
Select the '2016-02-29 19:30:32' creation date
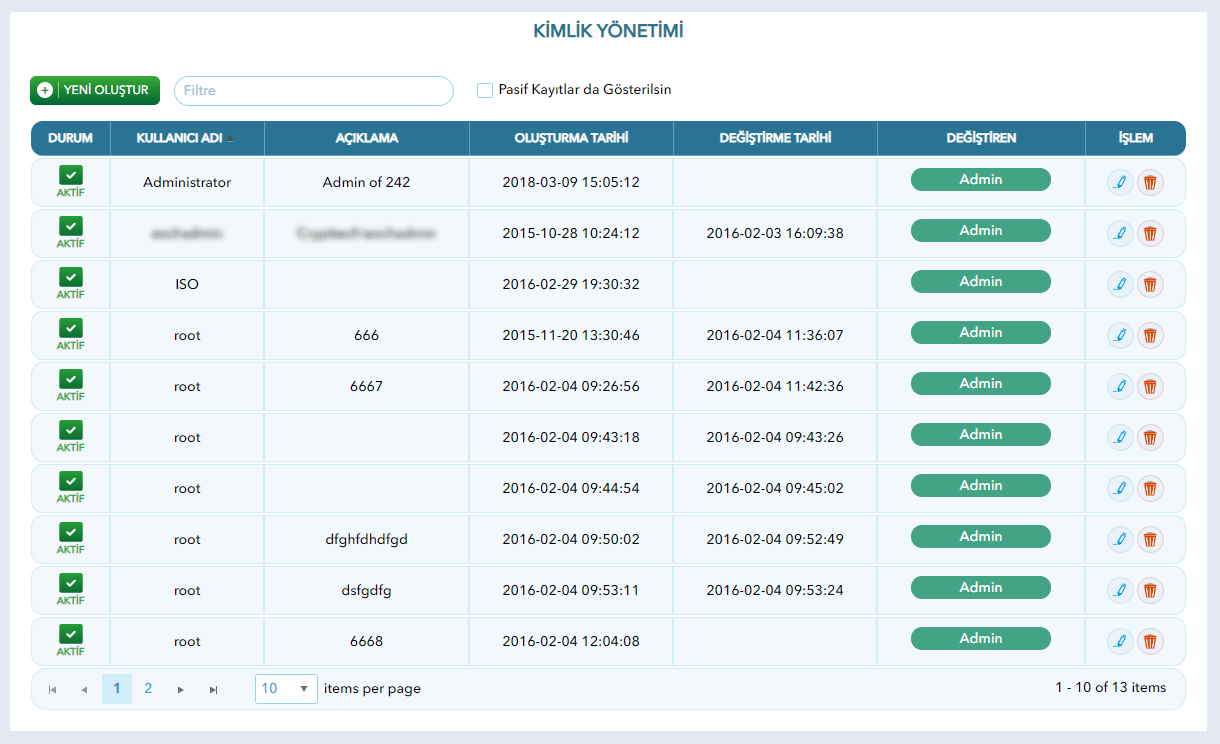pos(571,285)
